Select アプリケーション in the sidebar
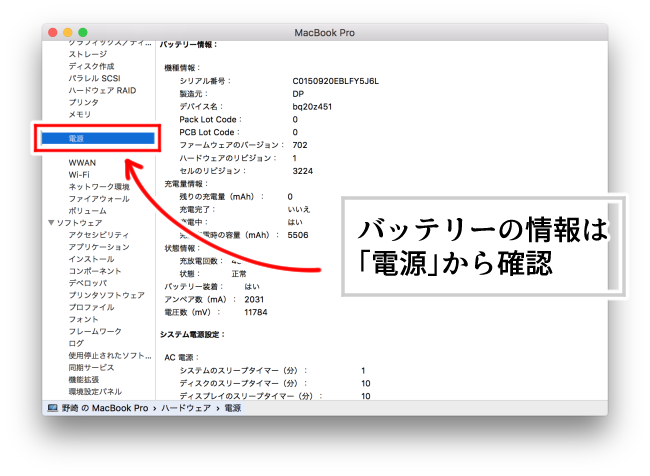 [x=99, y=247]
